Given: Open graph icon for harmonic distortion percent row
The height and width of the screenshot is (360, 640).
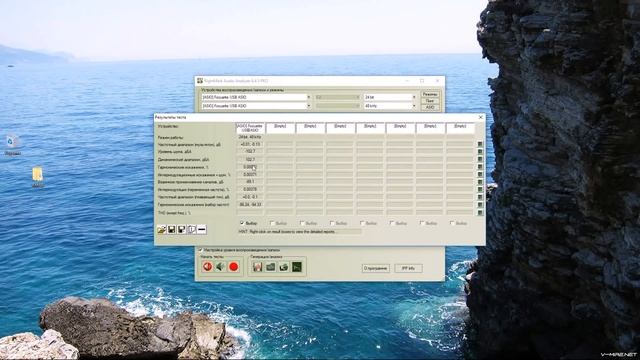Looking at the screenshot, I should pyautogui.click(x=480, y=167).
